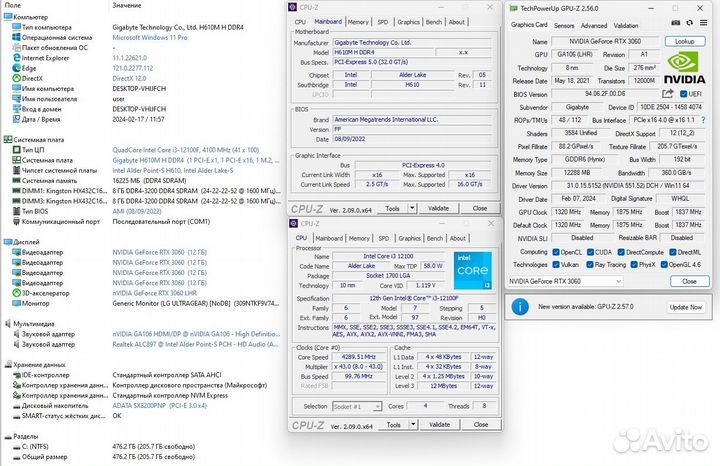Toggle the Vulkan checkbox
The width and height of the screenshot is (720, 466).
tap(556, 265)
